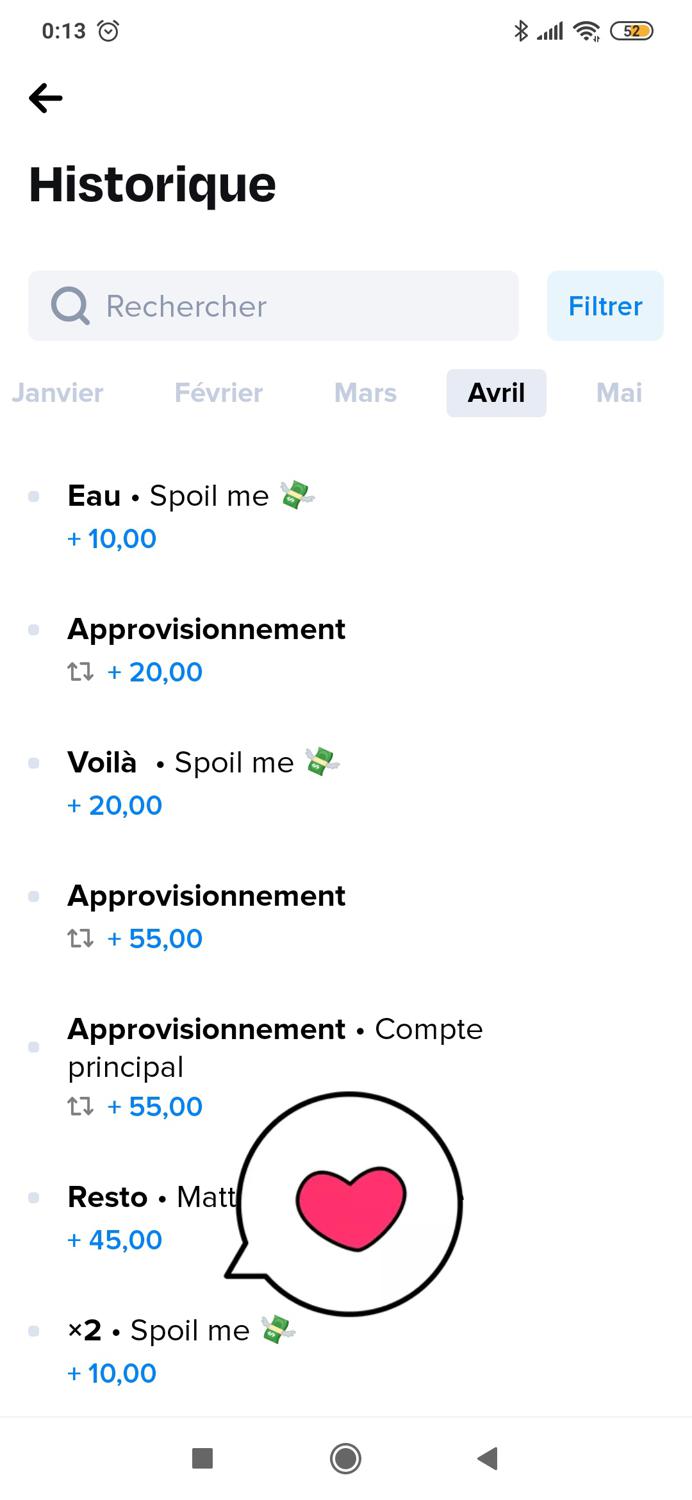Viewport: 692px width, 1500px height.
Task: Open the Filtrer filter options
Action: point(605,306)
